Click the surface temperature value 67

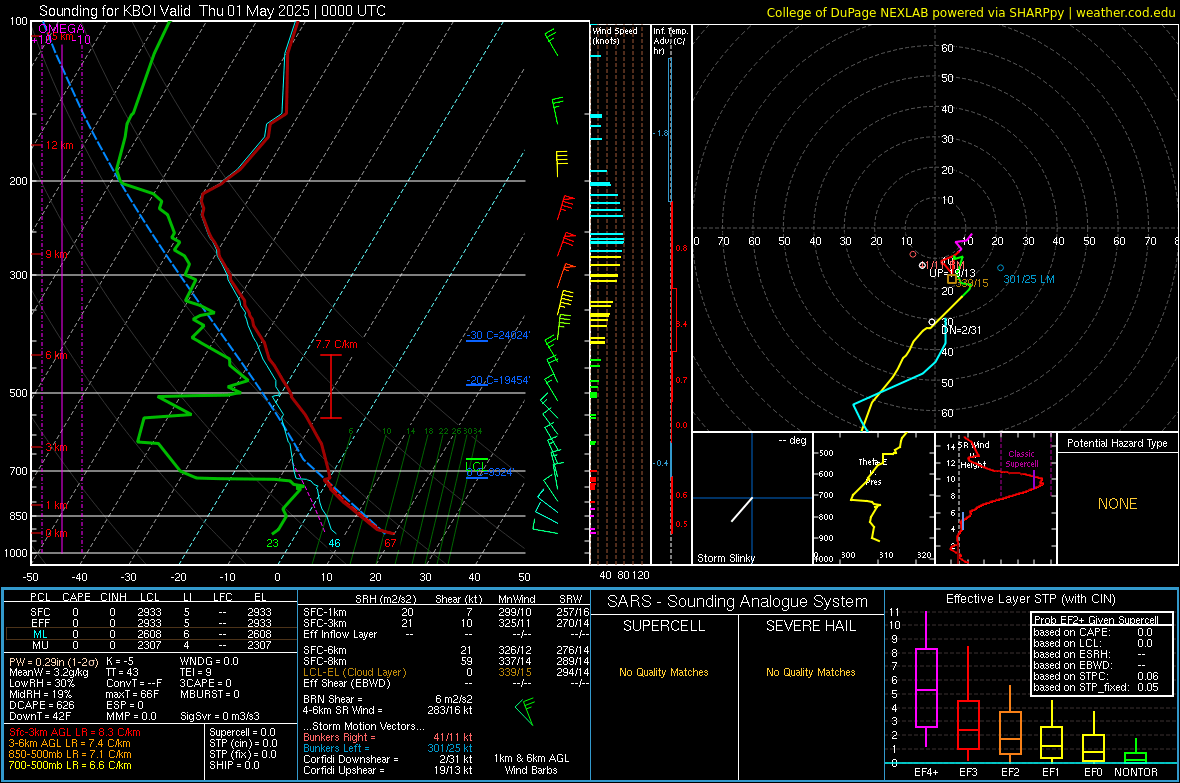(x=390, y=543)
